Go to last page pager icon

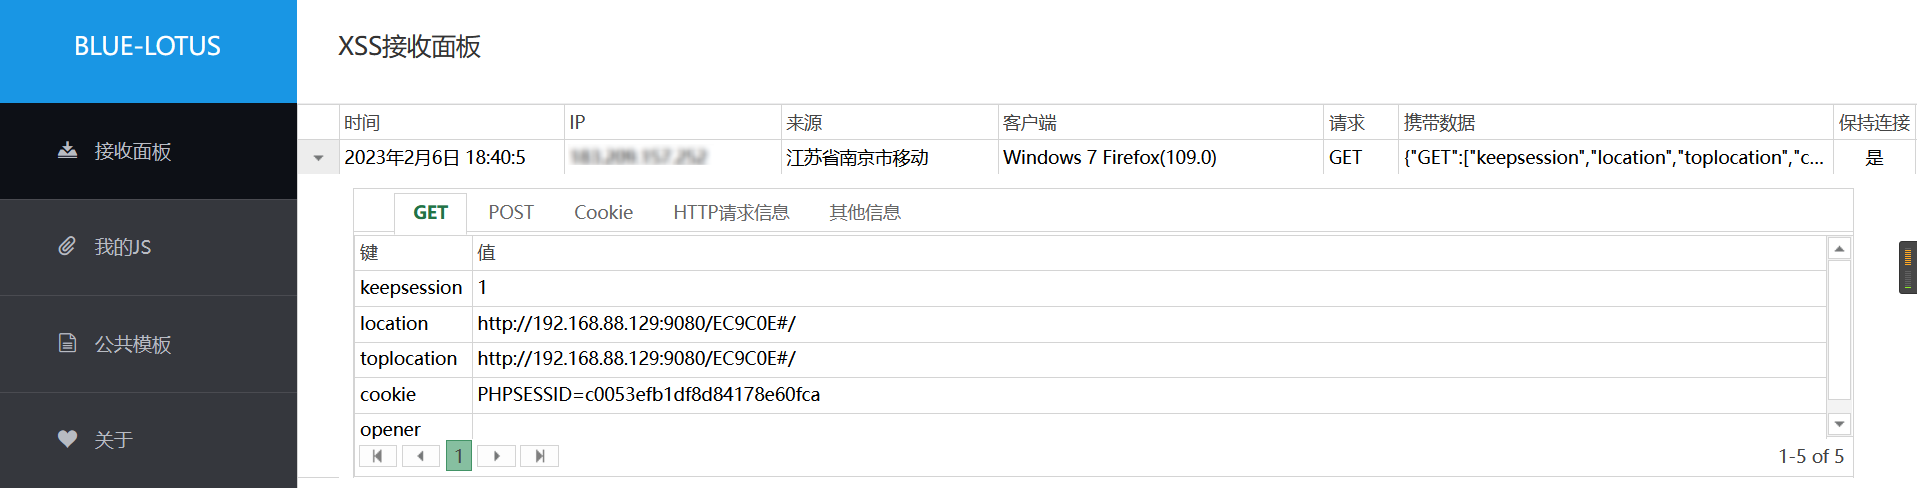(540, 456)
